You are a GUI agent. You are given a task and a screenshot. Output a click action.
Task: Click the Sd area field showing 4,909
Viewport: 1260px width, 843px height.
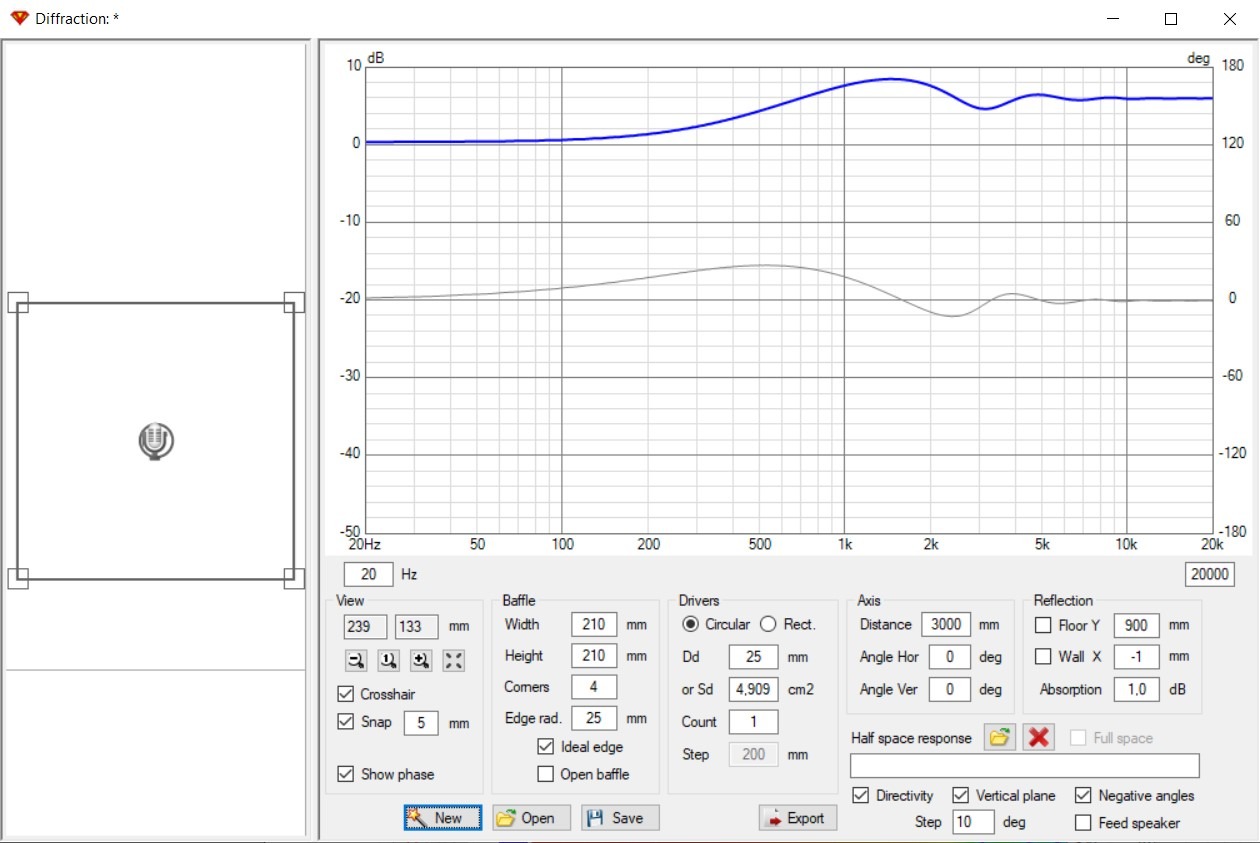754,690
